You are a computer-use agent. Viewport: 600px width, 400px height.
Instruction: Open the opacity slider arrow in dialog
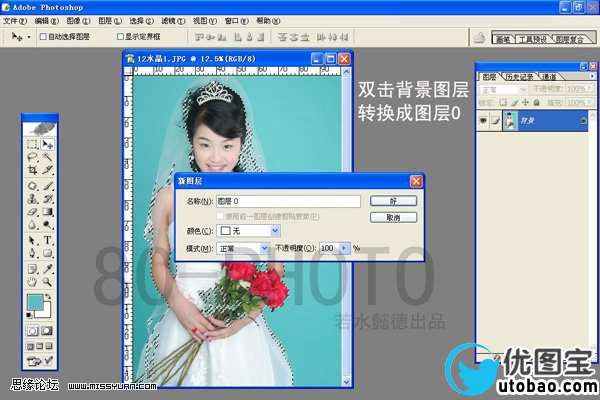pos(344,248)
